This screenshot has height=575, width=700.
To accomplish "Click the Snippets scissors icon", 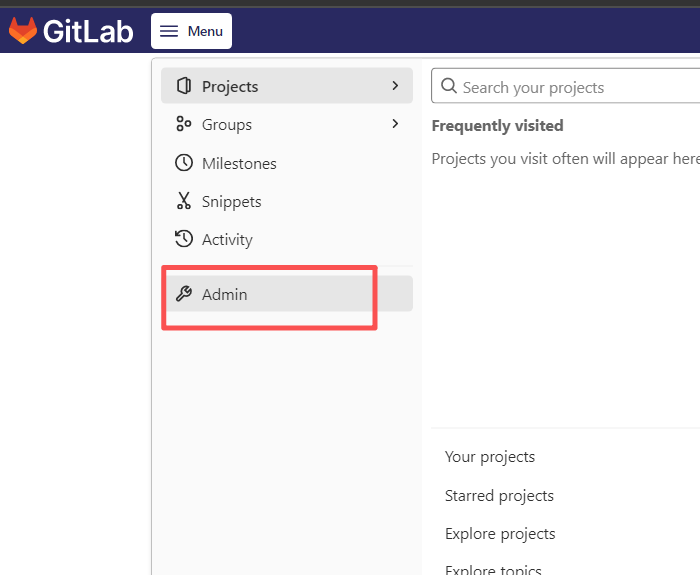I will pos(184,201).
